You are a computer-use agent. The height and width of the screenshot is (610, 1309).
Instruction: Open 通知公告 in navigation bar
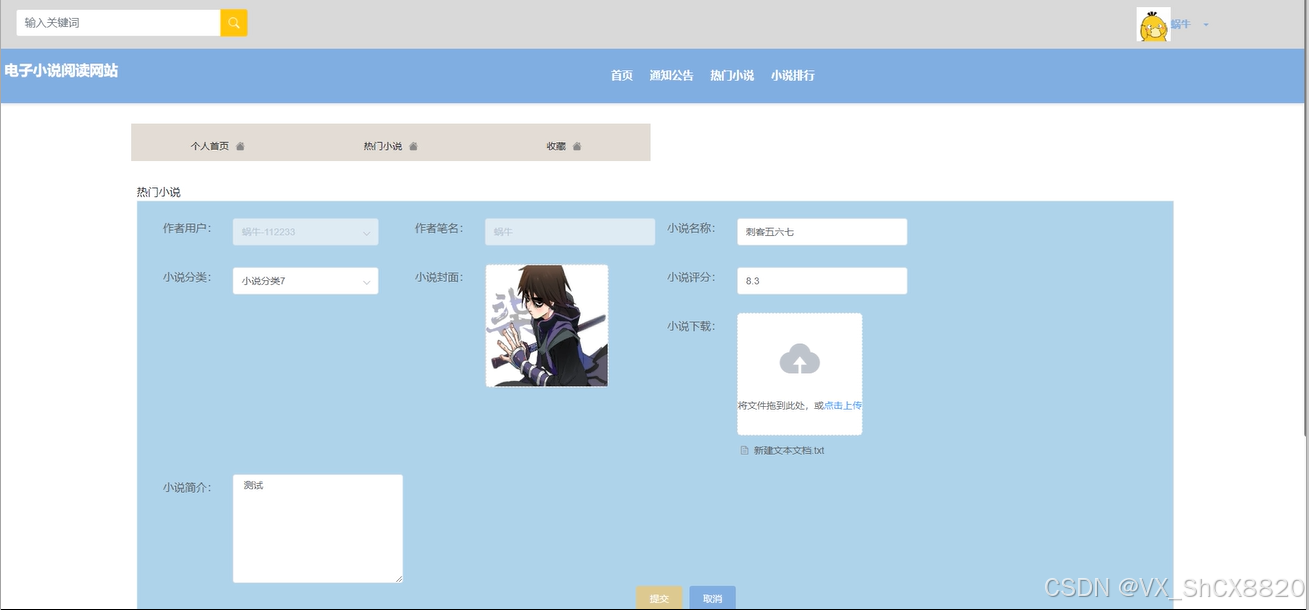[671, 76]
